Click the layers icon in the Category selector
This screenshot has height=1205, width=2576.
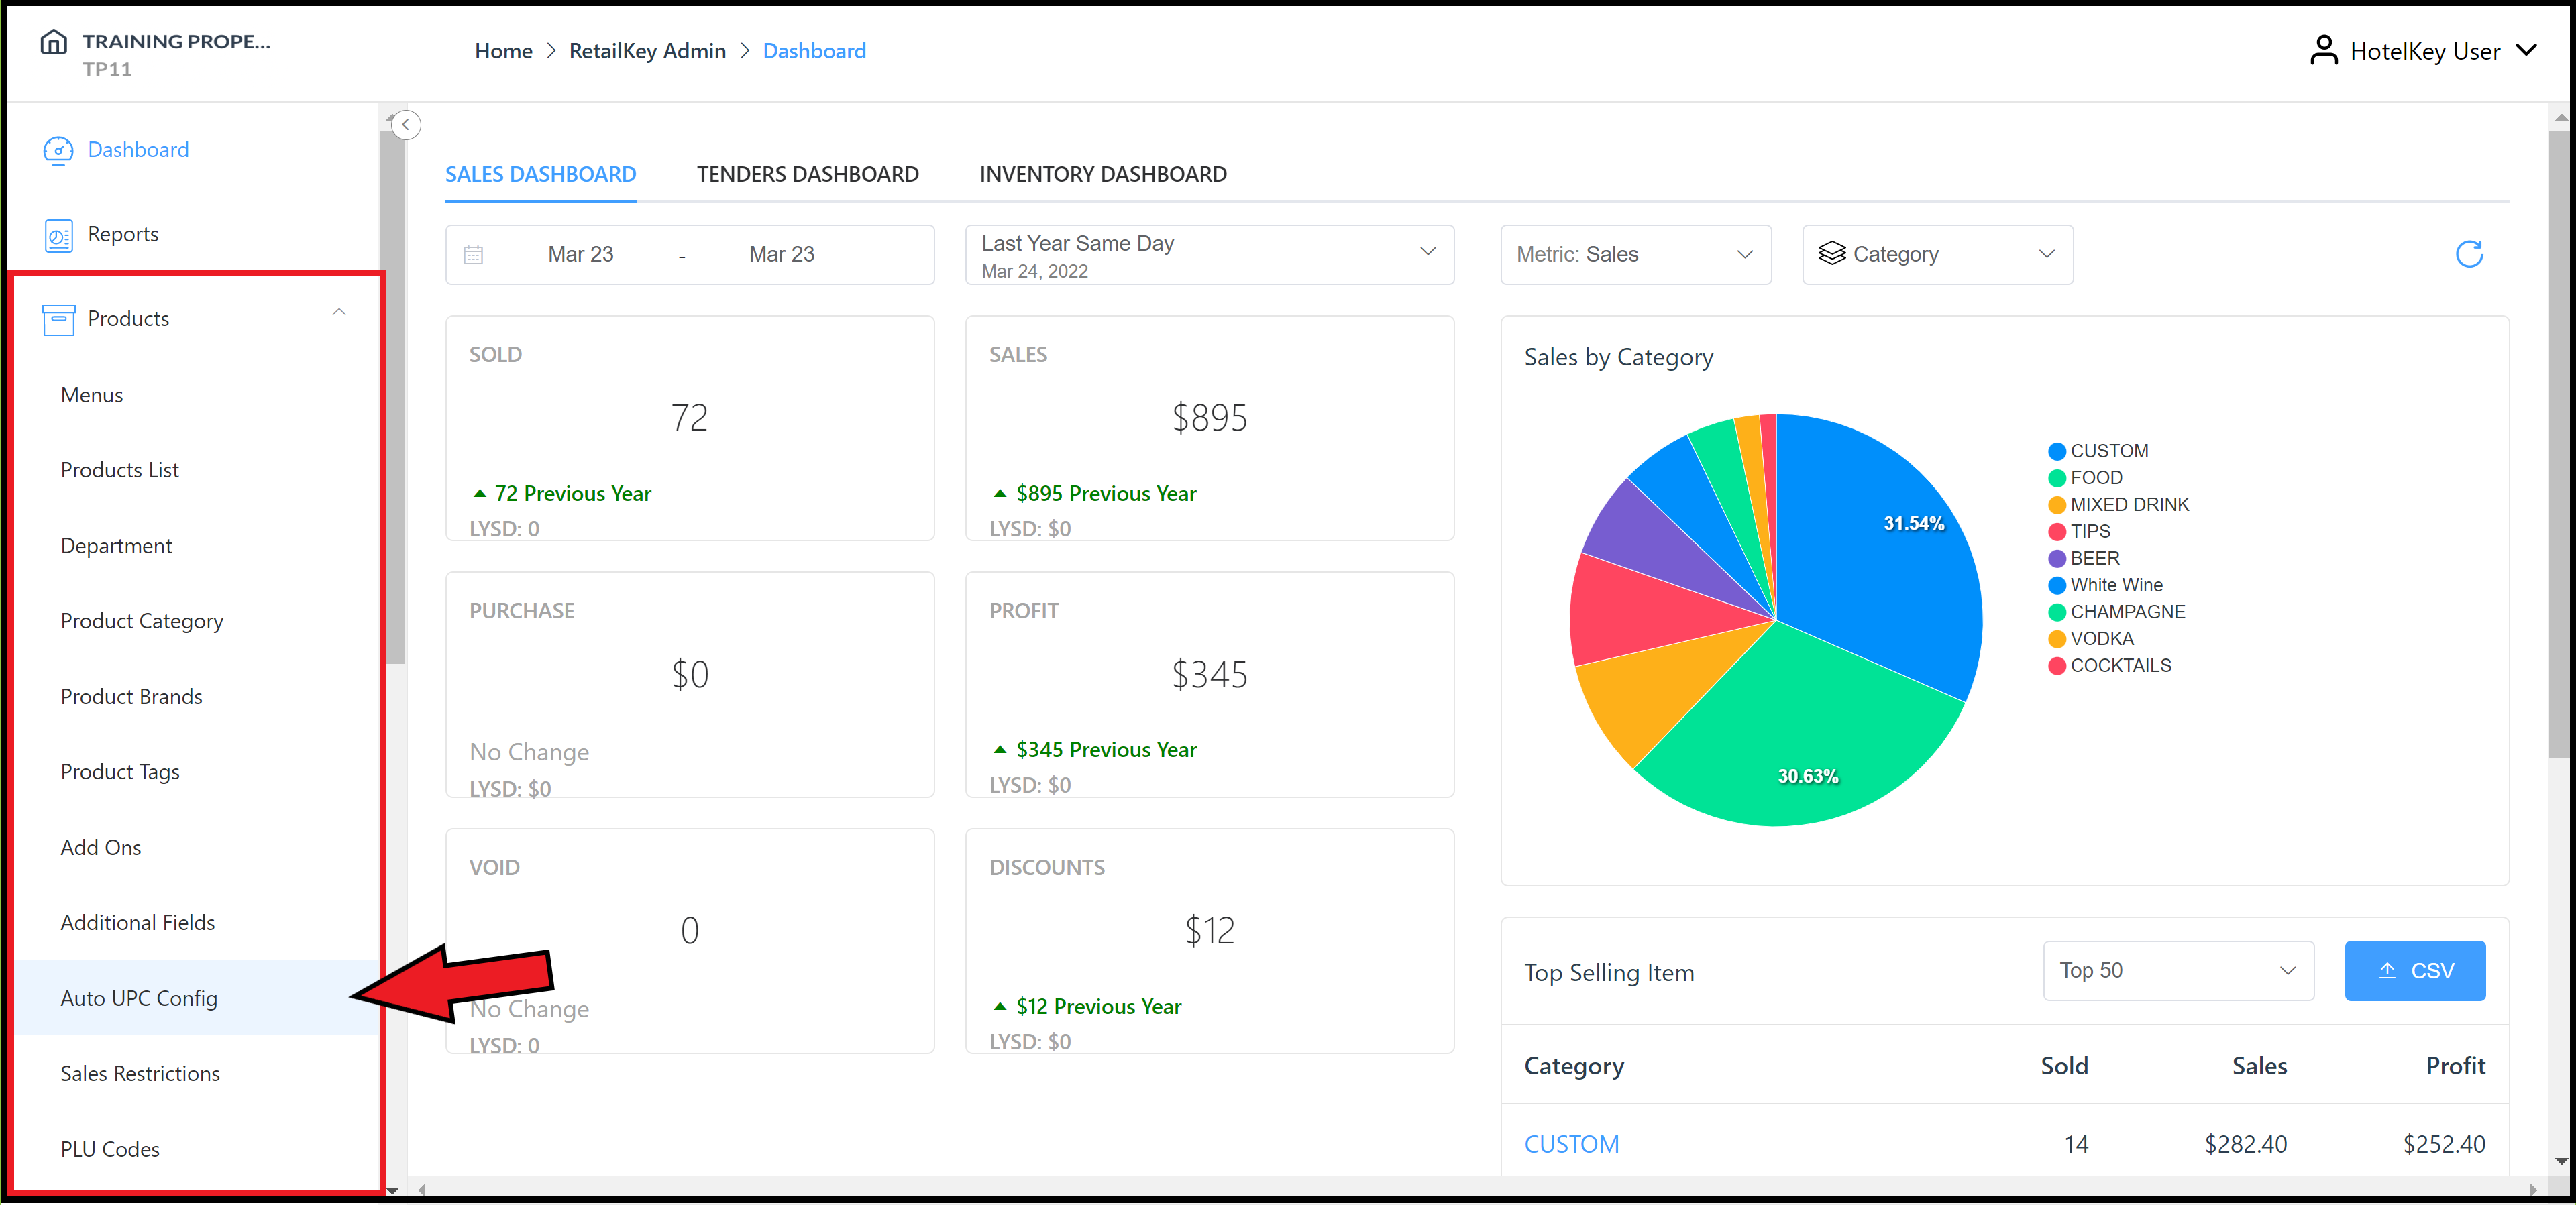tap(1832, 254)
